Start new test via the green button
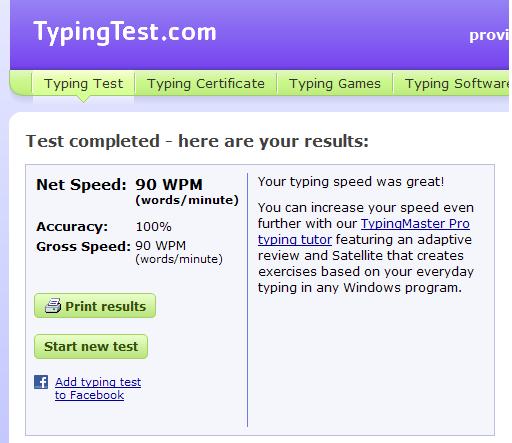This screenshot has width=512, height=443. coord(91,346)
